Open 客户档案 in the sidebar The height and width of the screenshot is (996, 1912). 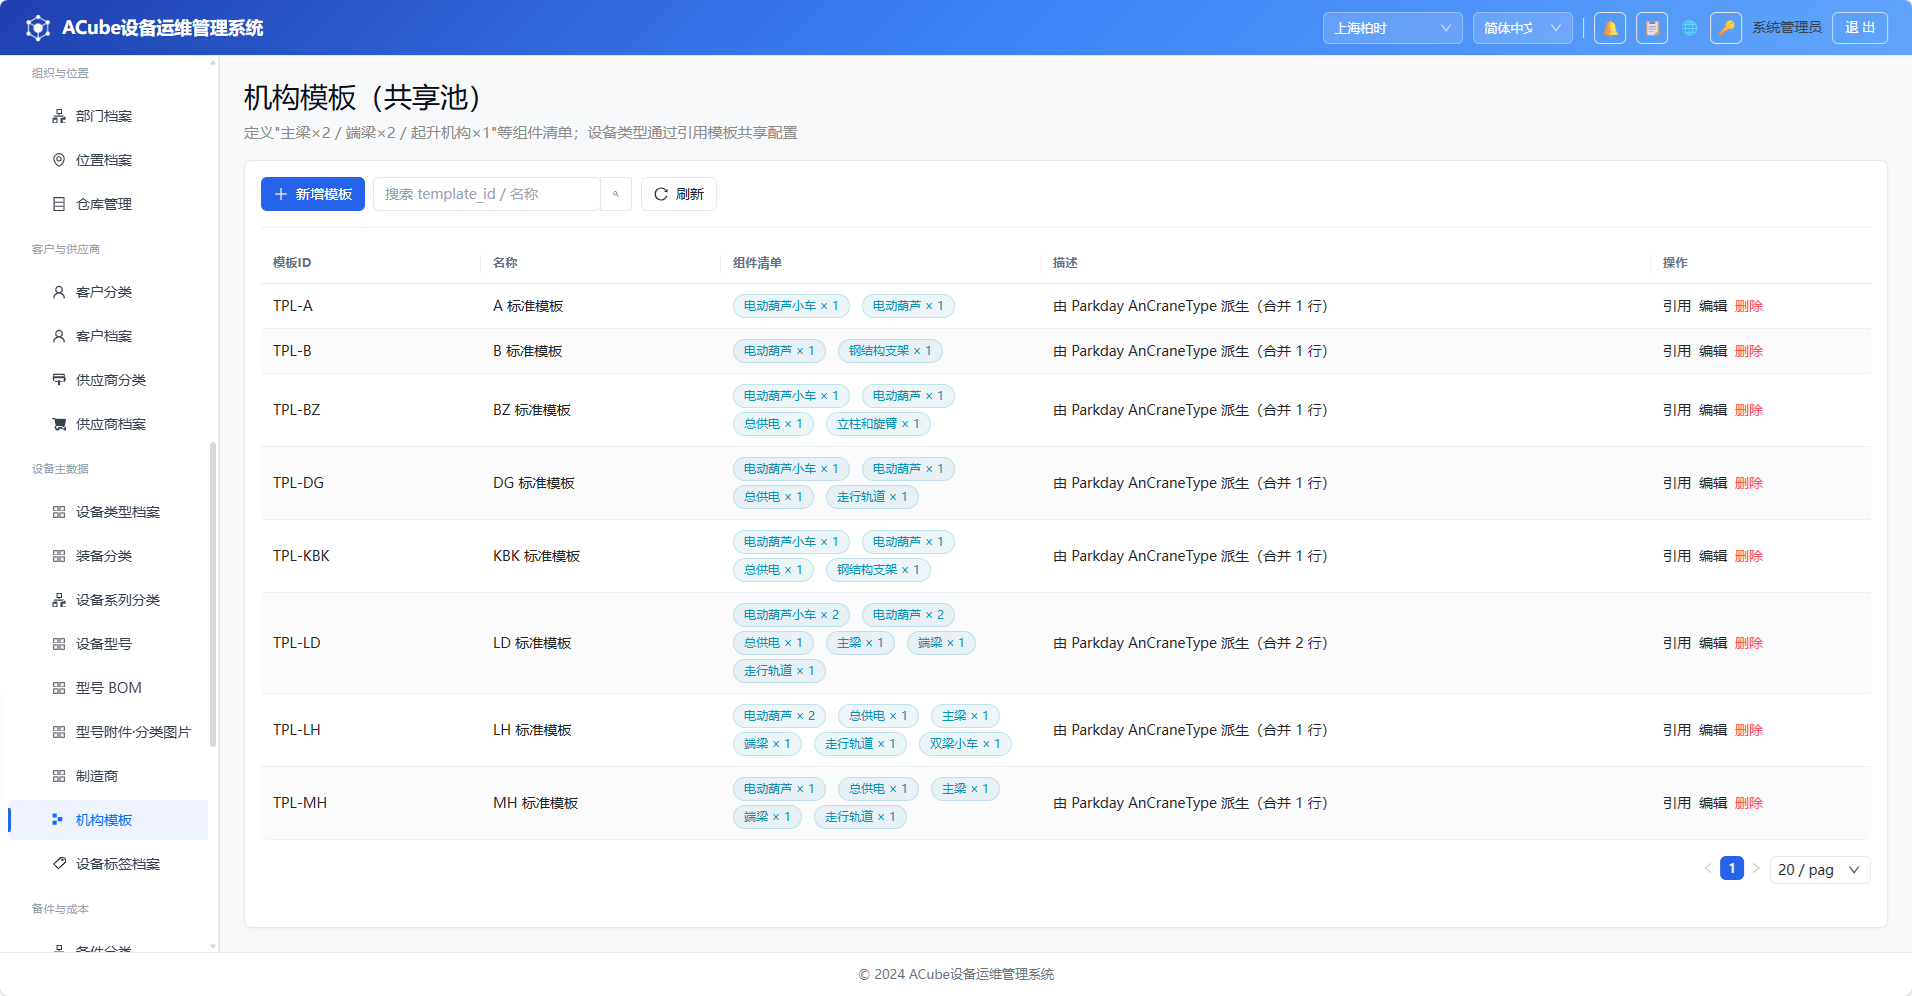point(108,336)
